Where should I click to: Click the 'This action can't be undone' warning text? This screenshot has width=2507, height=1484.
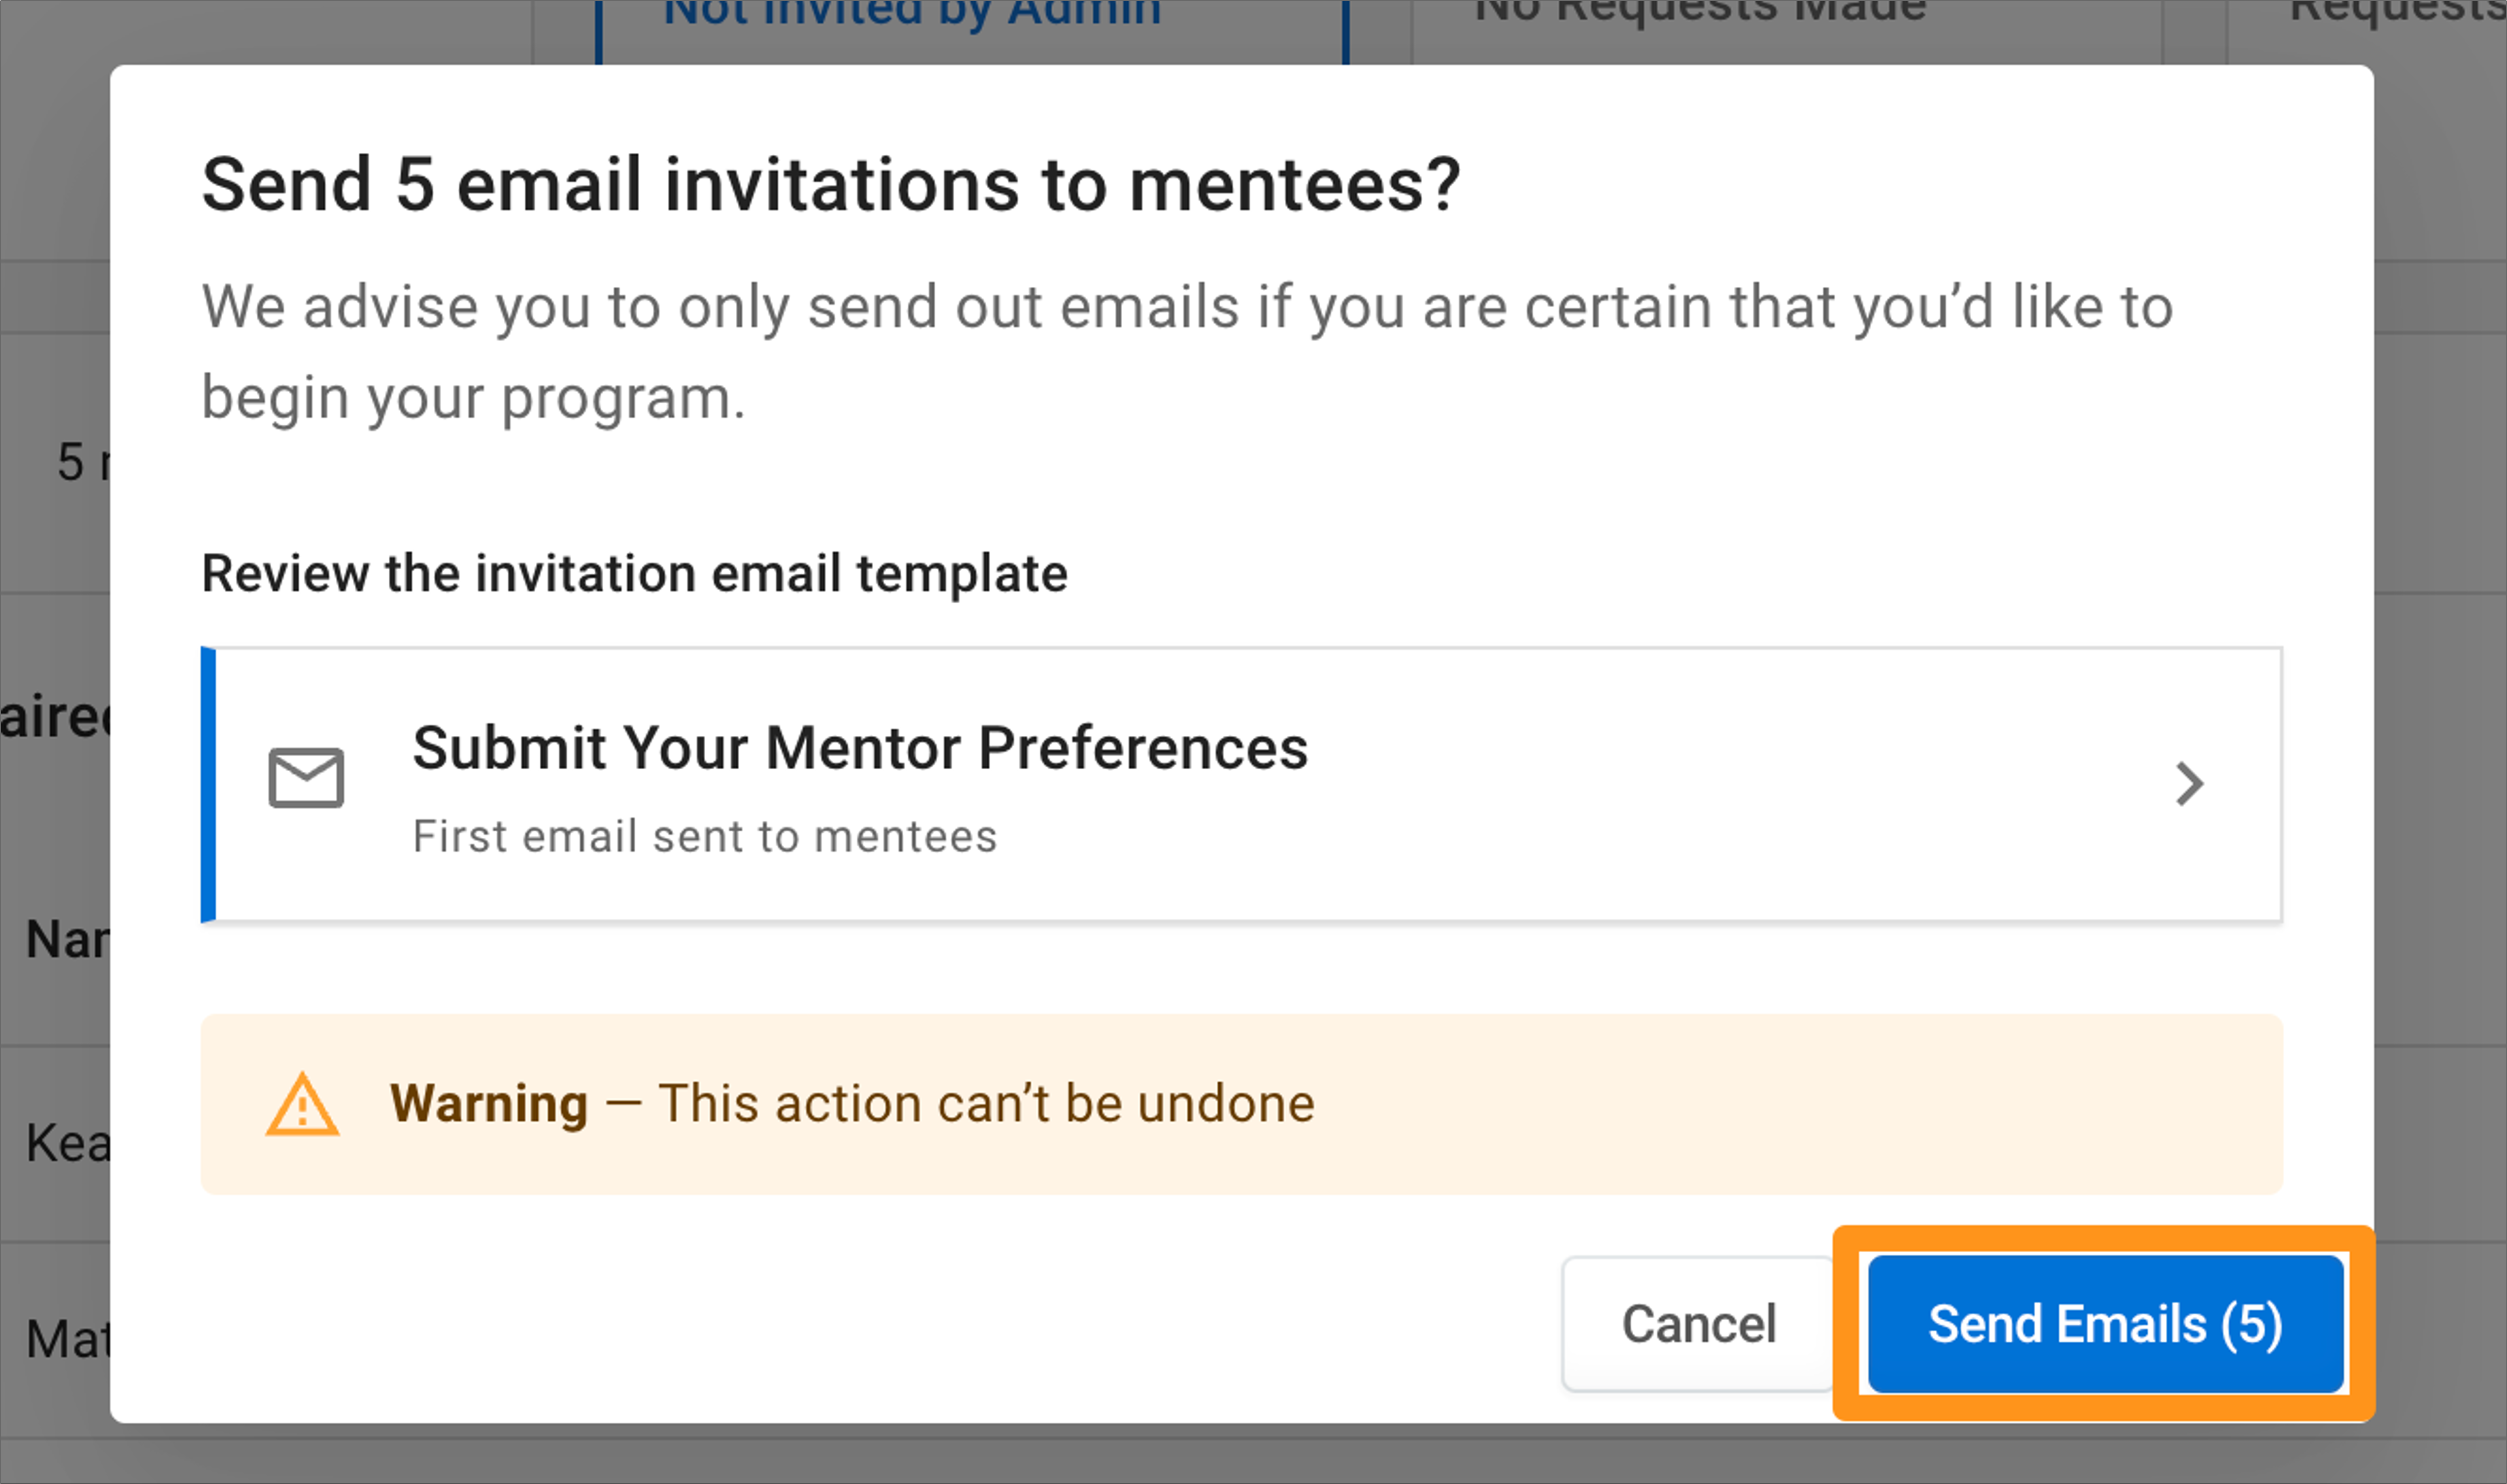pyautogui.click(x=986, y=1104)
